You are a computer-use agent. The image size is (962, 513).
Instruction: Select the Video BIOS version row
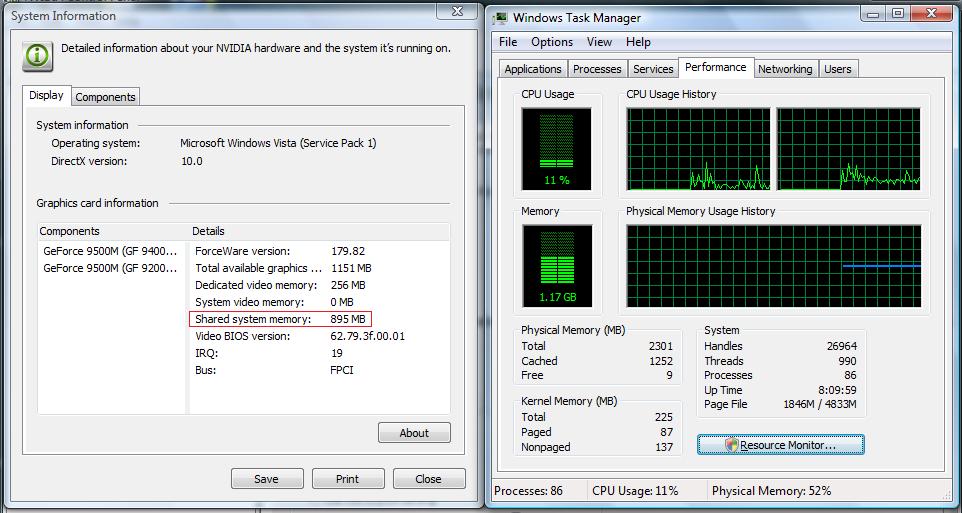pos(319,336)
